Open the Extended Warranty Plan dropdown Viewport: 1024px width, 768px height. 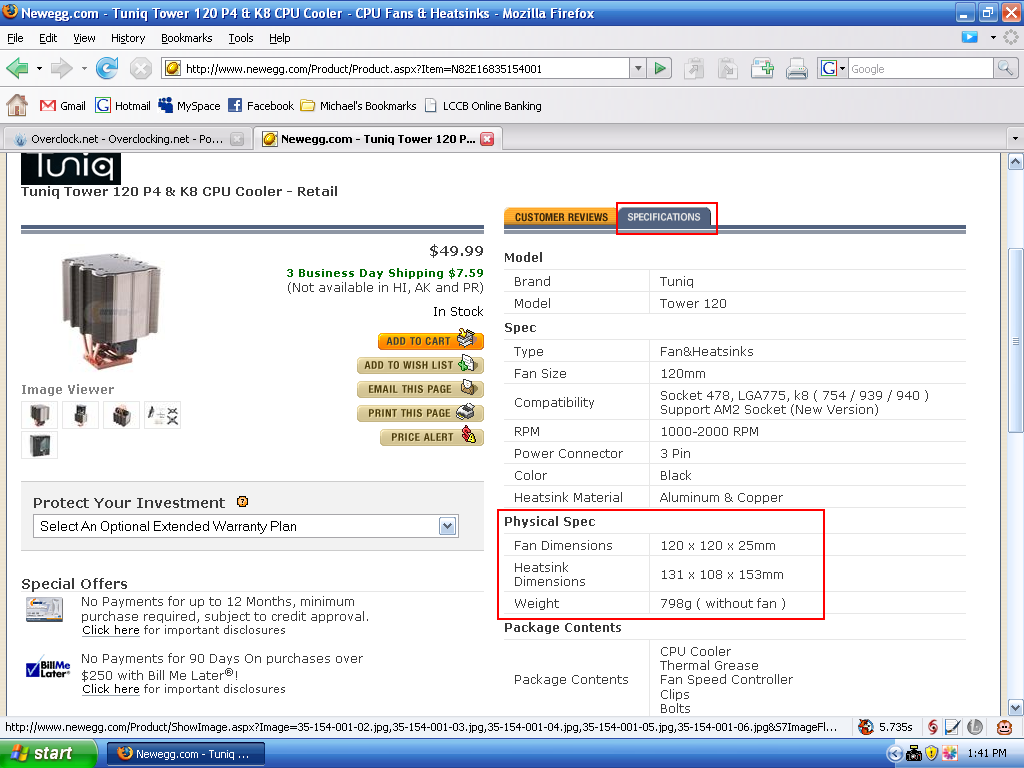coord(447,526)
